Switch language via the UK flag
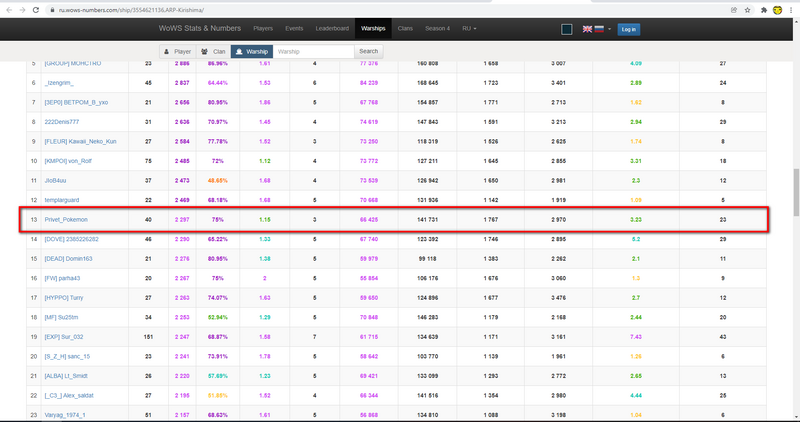 (x=587, y=30)
